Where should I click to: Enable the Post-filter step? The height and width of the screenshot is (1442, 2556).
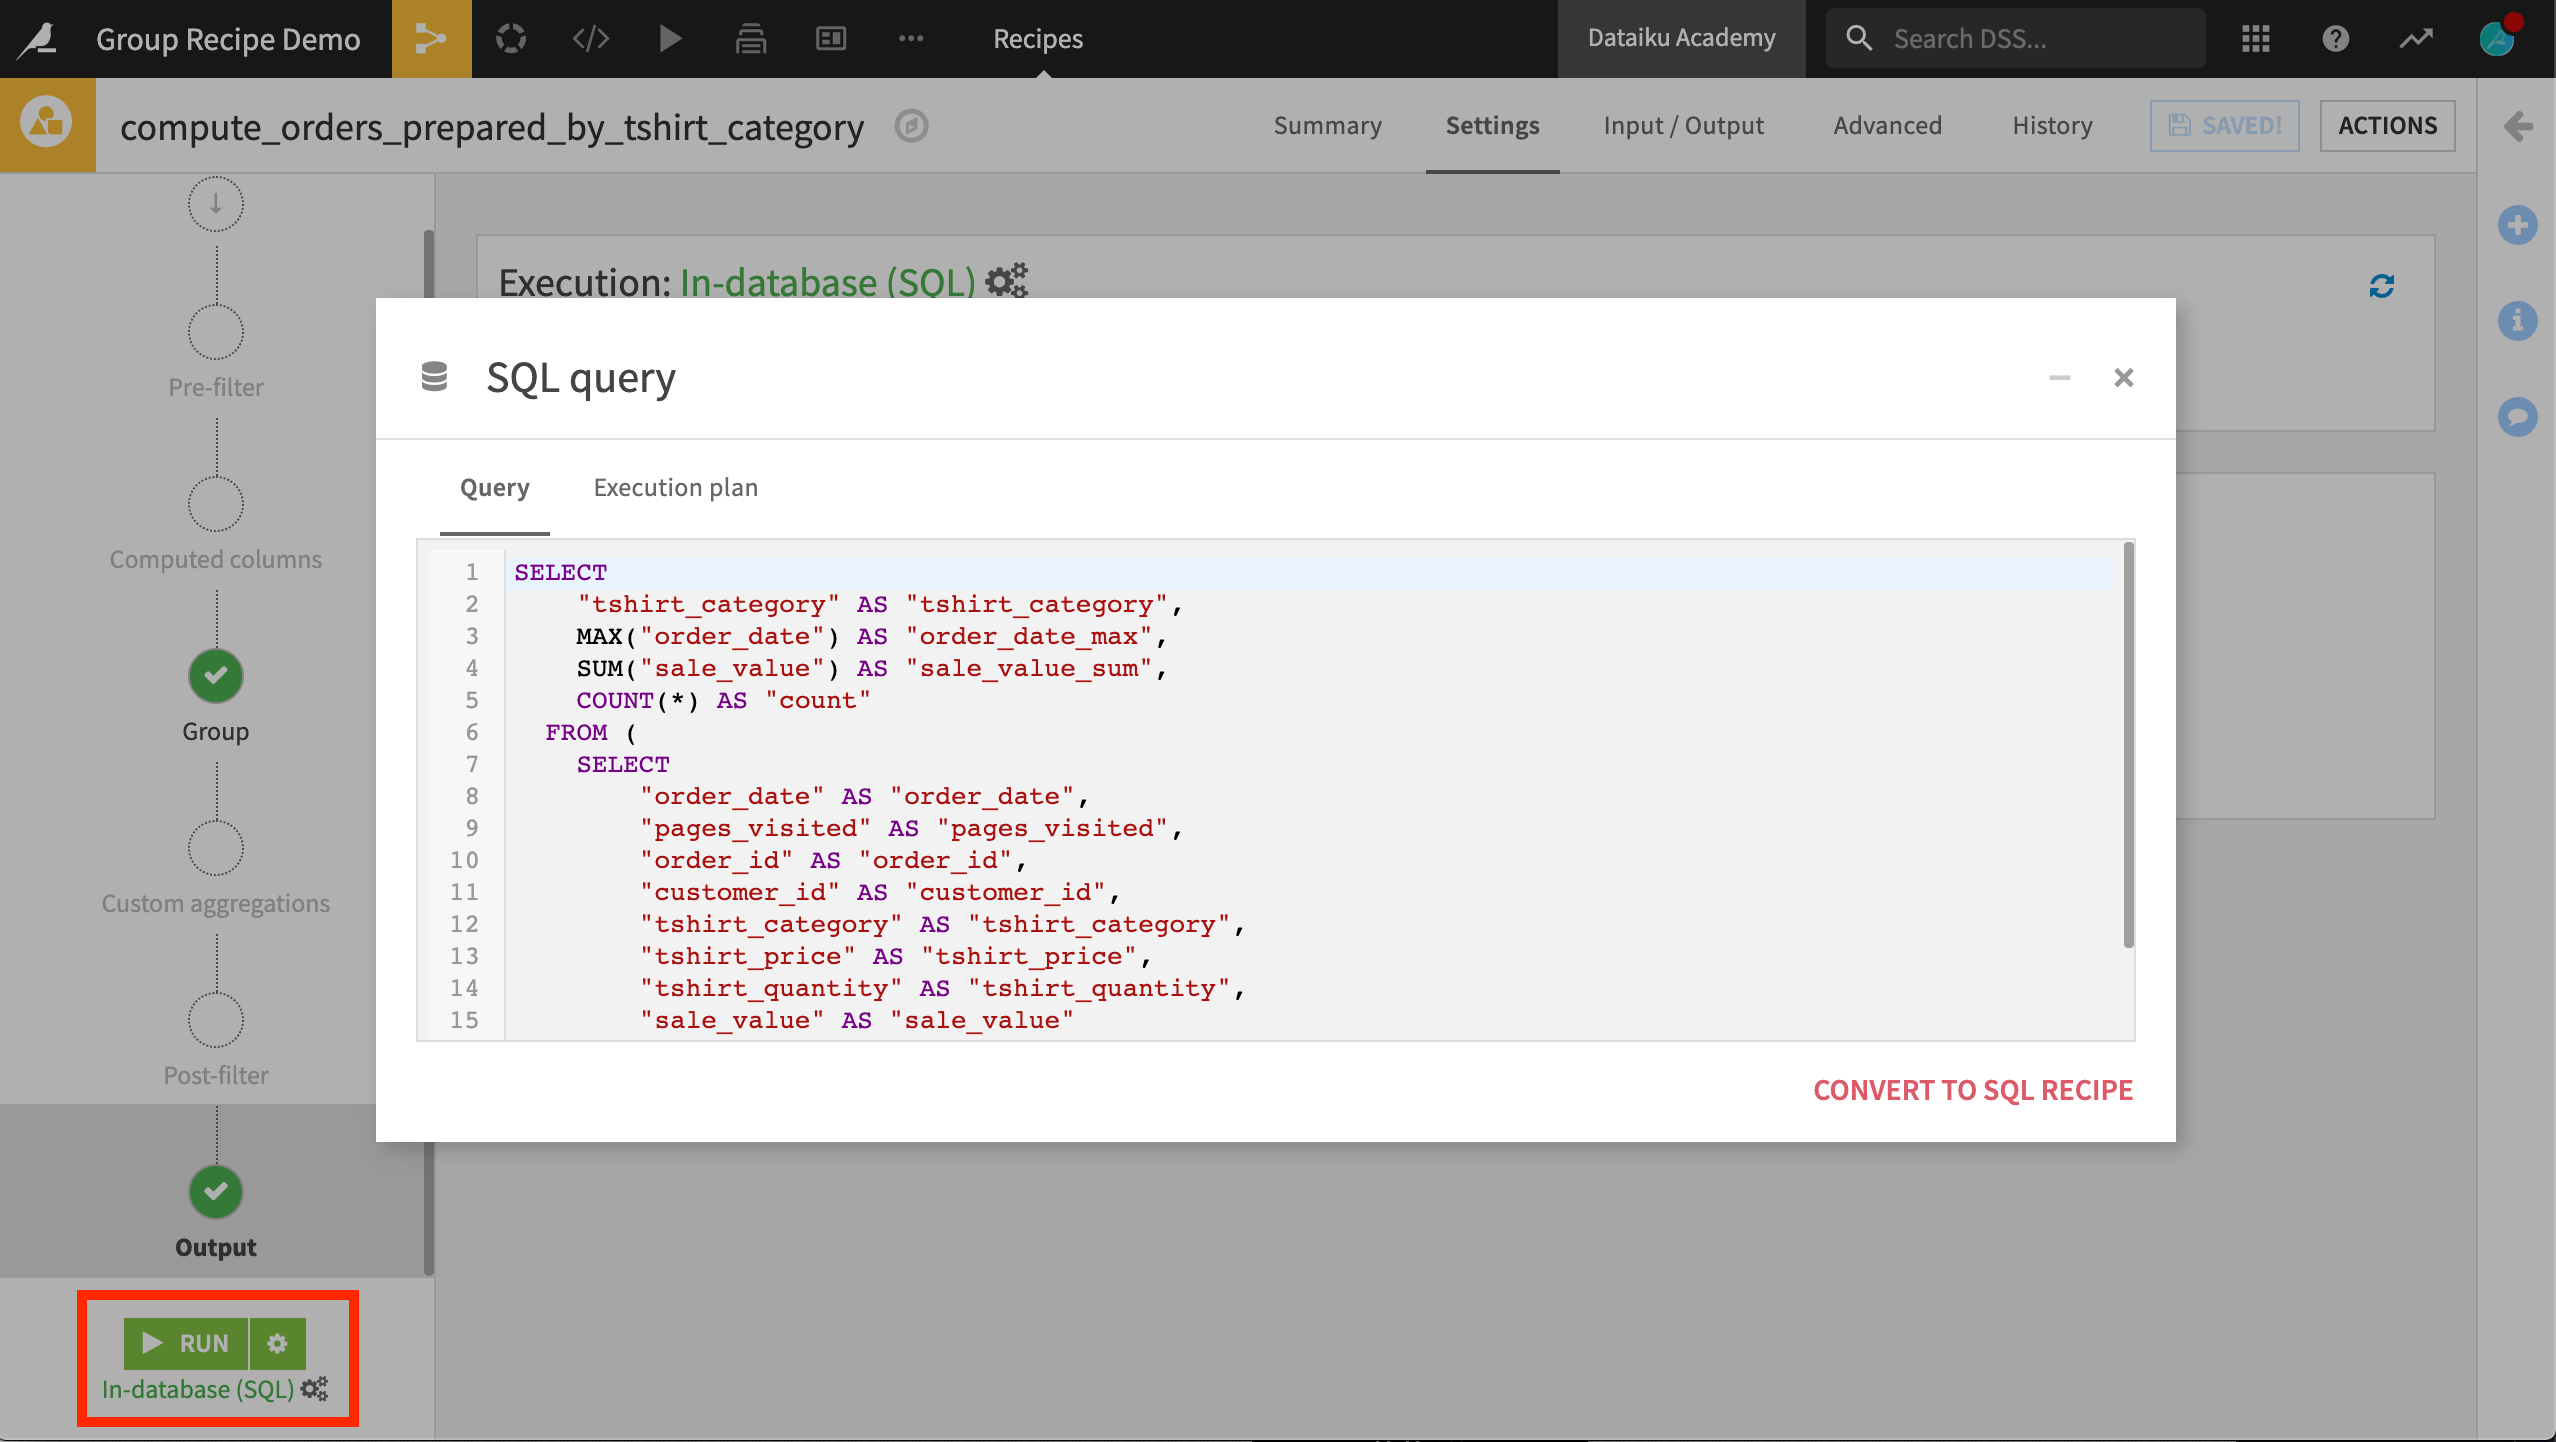(x=215, y=1018)
